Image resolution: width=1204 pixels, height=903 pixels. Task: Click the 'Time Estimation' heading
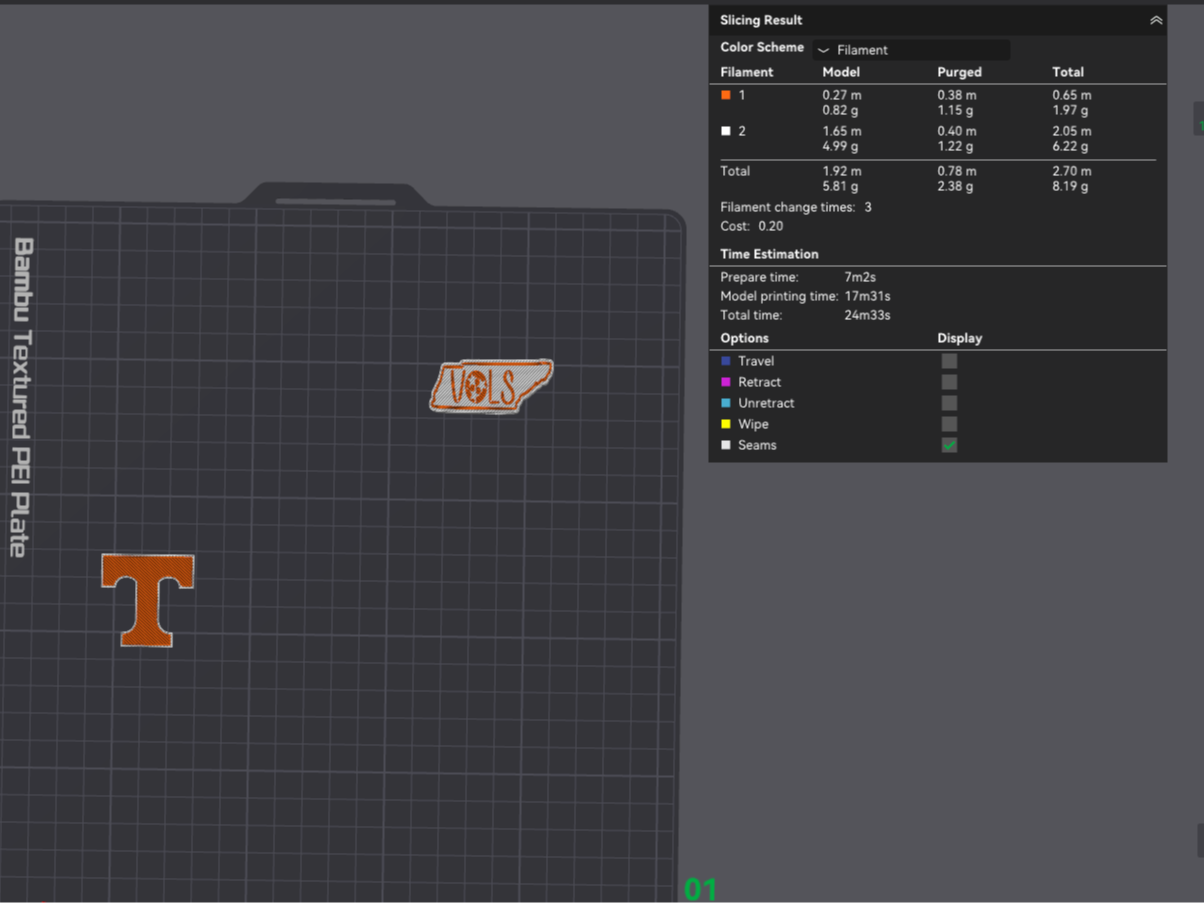tap(769, 254)
